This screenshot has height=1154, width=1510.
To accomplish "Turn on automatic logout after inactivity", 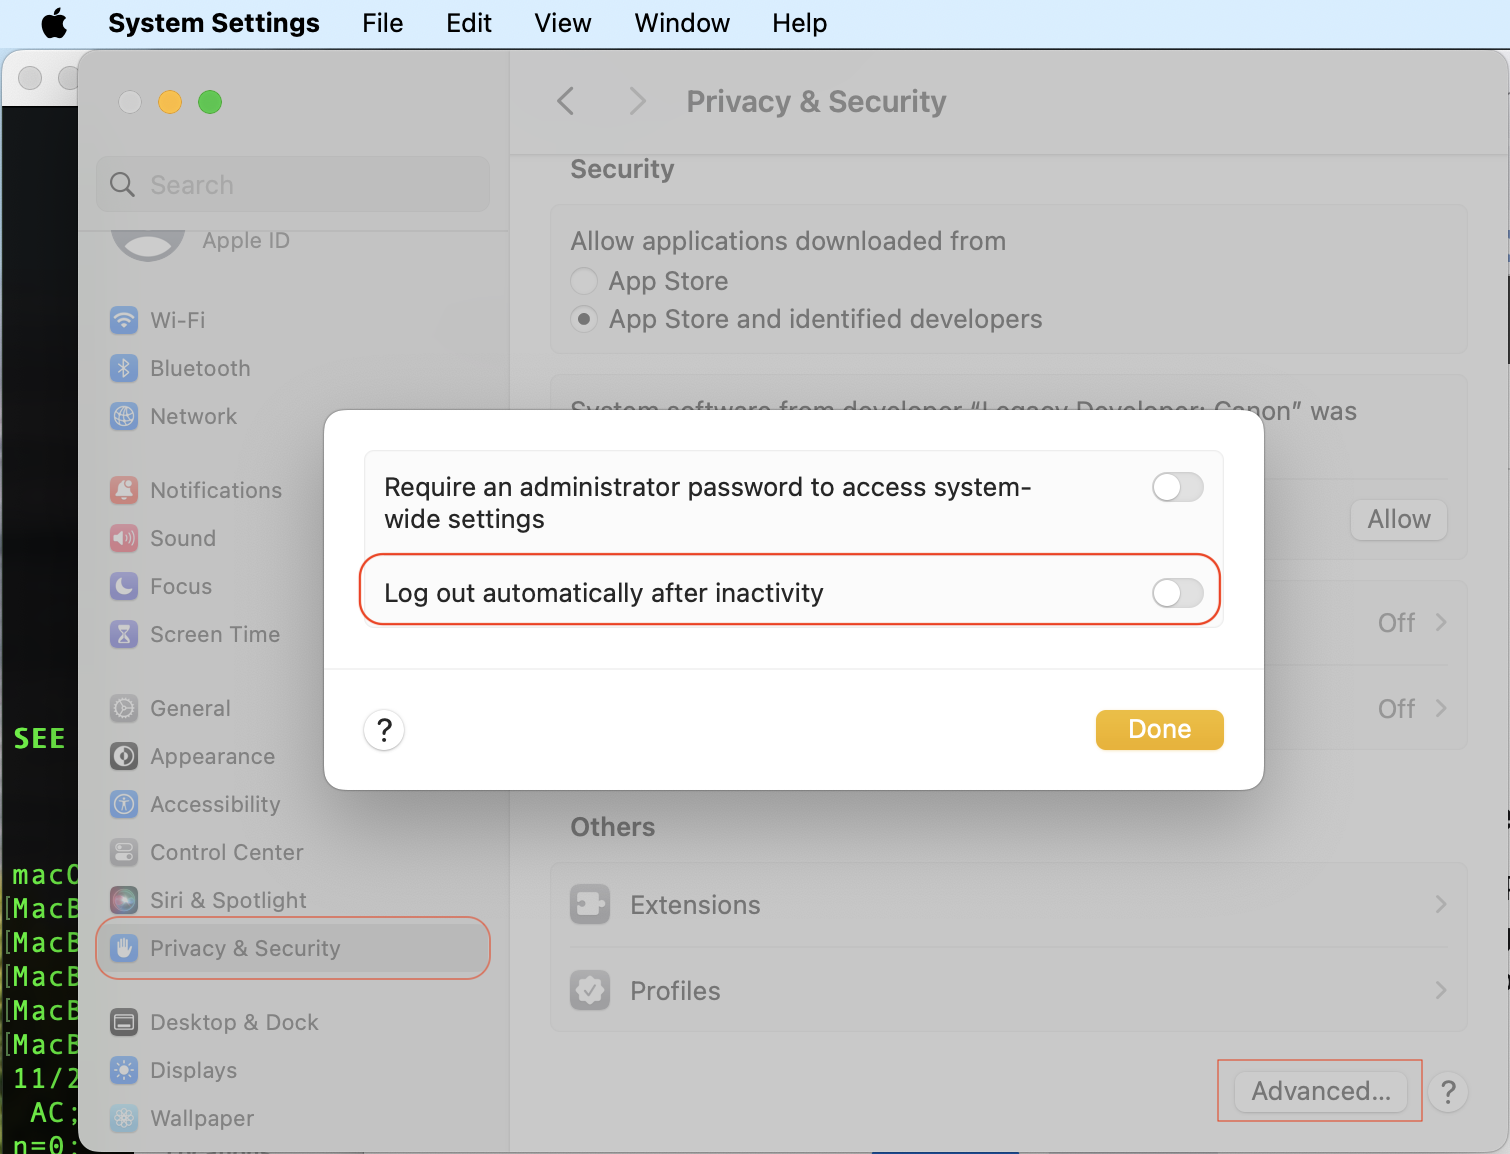I will tap(1177, 593).
